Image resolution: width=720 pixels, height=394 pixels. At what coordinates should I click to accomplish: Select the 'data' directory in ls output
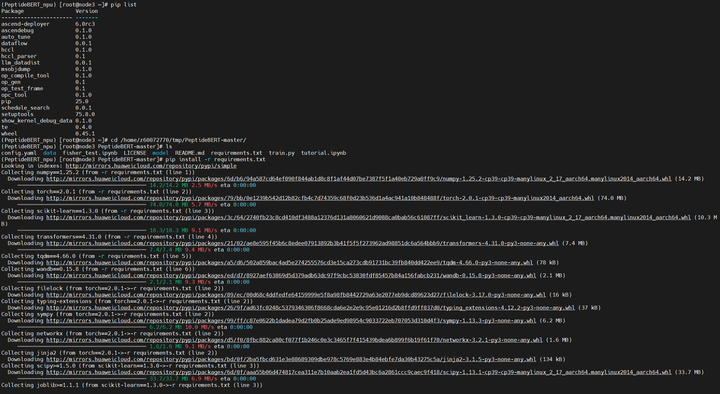point(50,153)
